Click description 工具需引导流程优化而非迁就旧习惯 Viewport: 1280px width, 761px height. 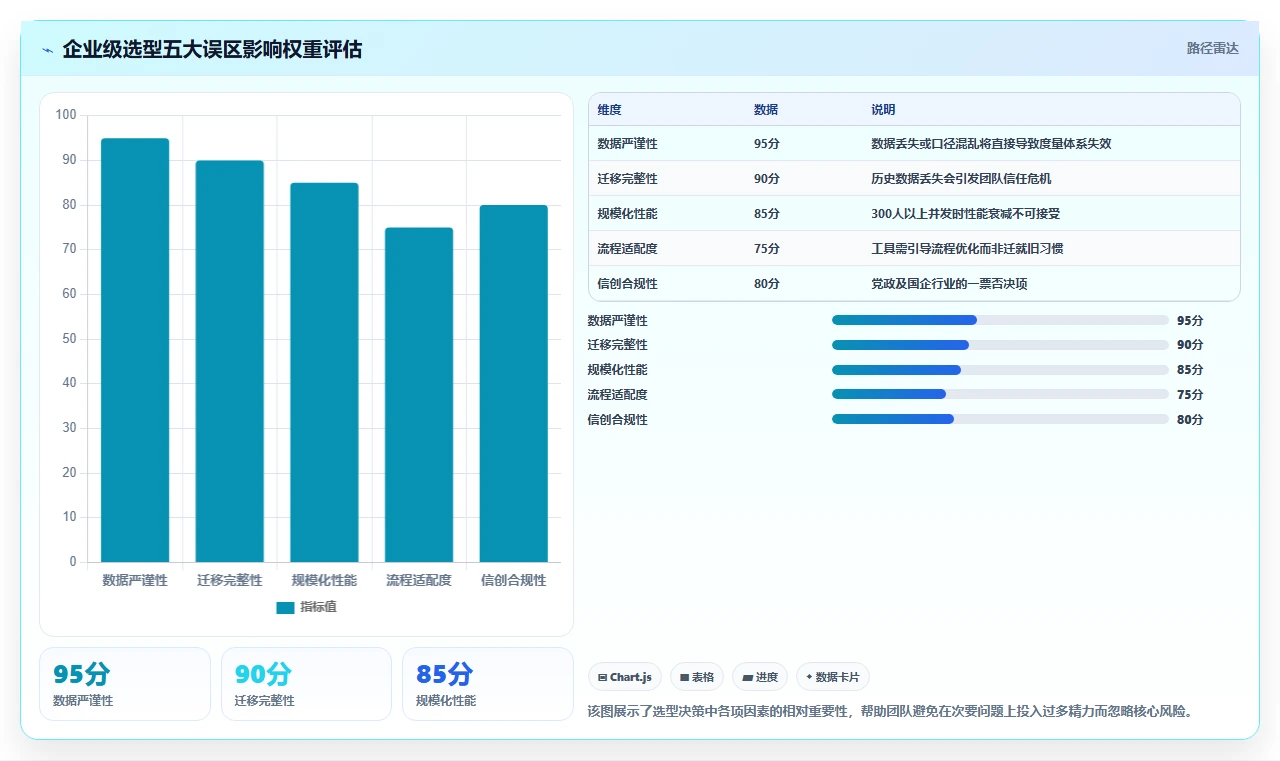point(967,249)
